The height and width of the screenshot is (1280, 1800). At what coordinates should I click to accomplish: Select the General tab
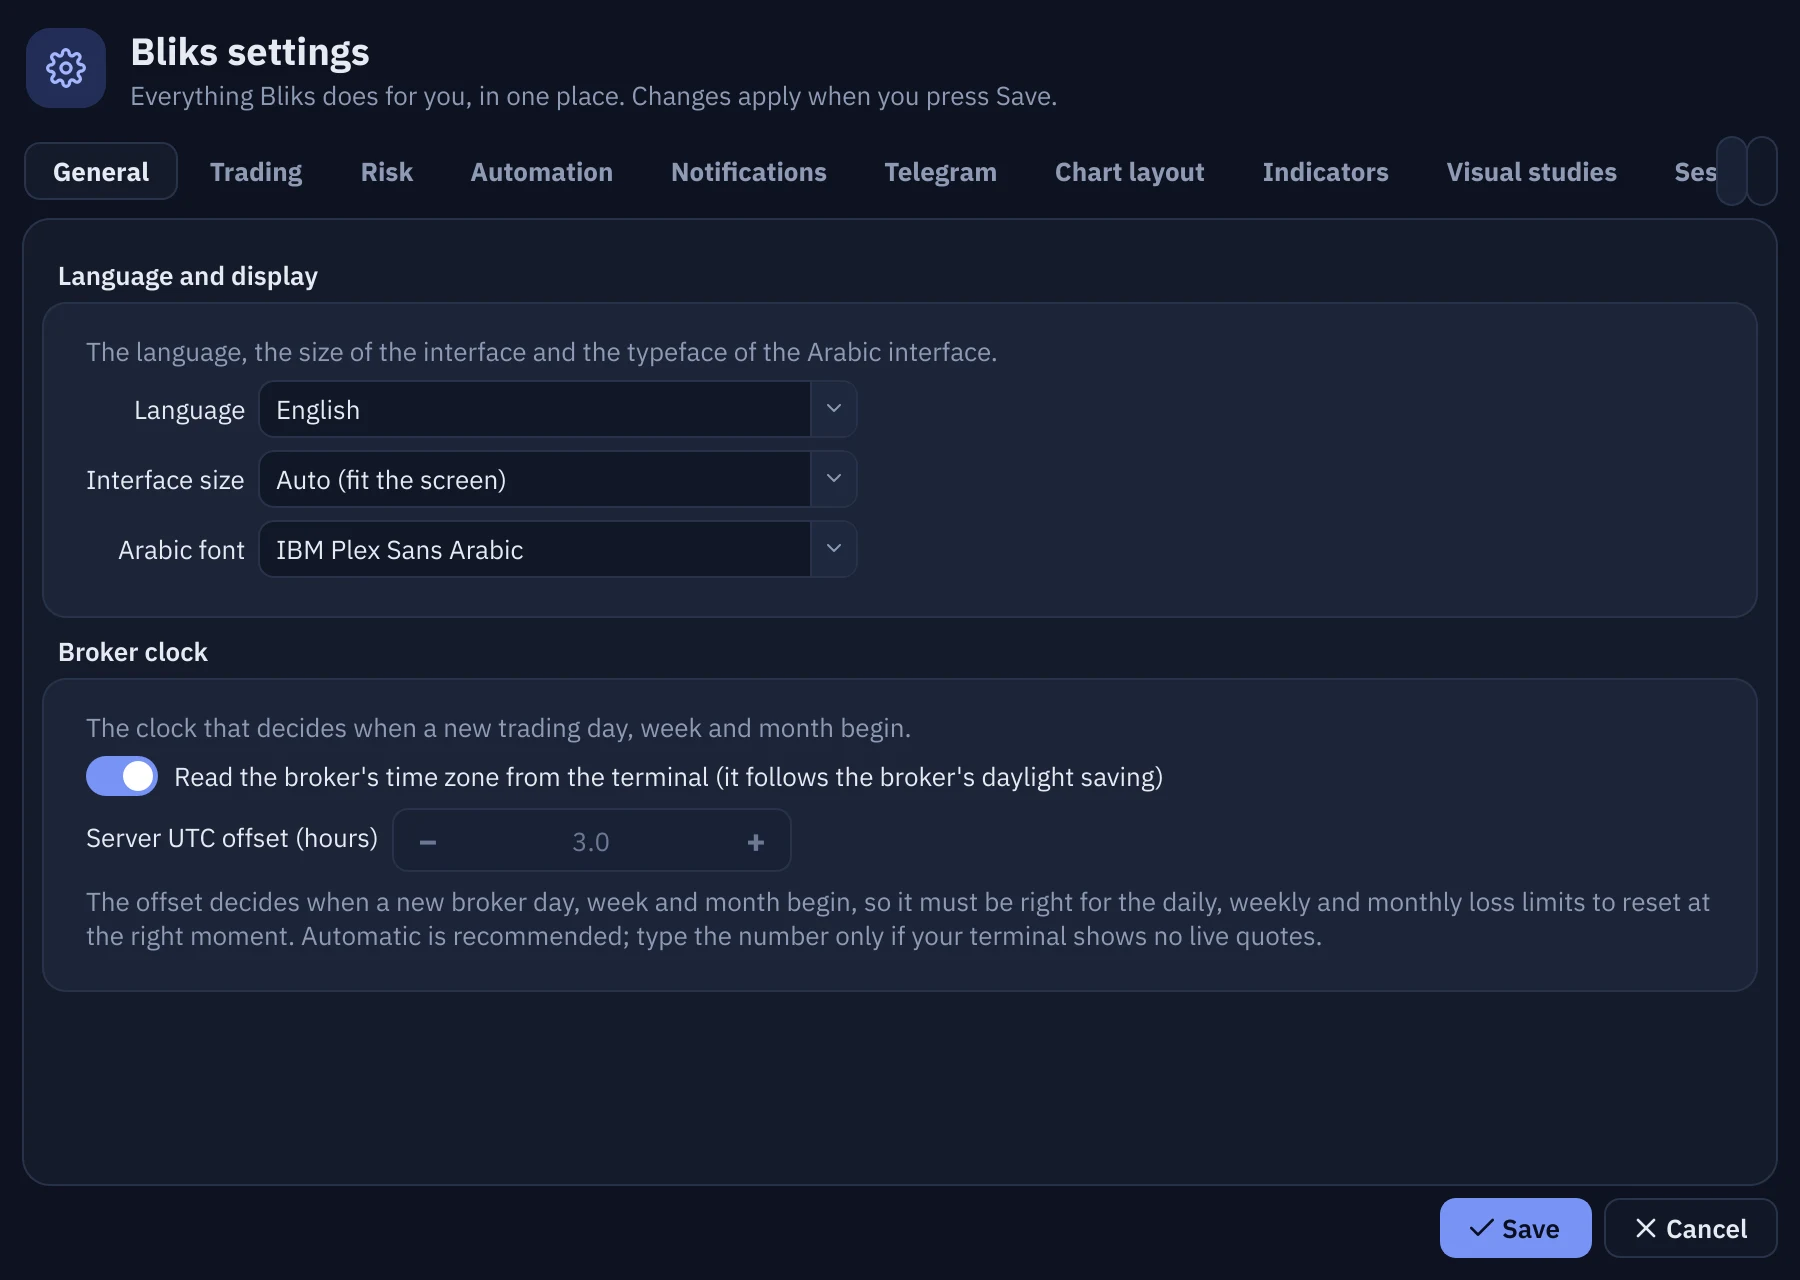pyautogui.click(x=101, y=171)
